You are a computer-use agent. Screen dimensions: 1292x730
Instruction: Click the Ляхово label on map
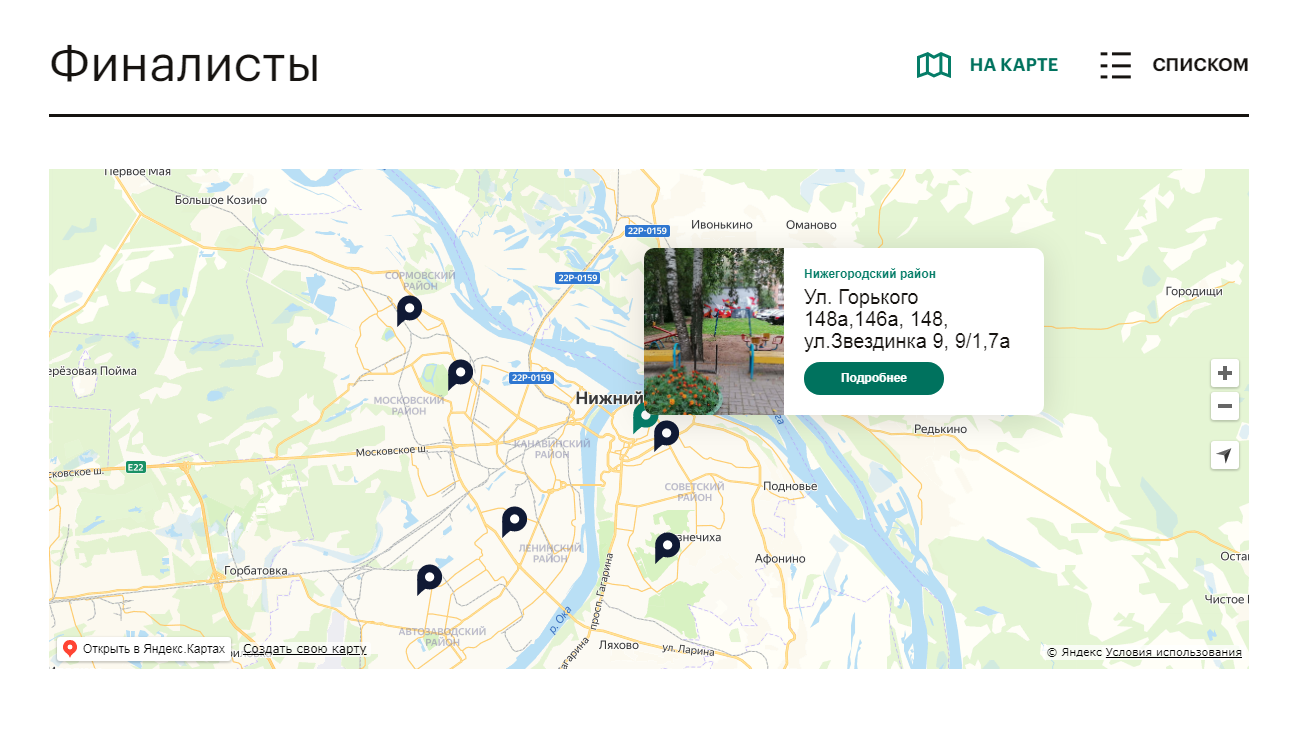click(618, 645)
